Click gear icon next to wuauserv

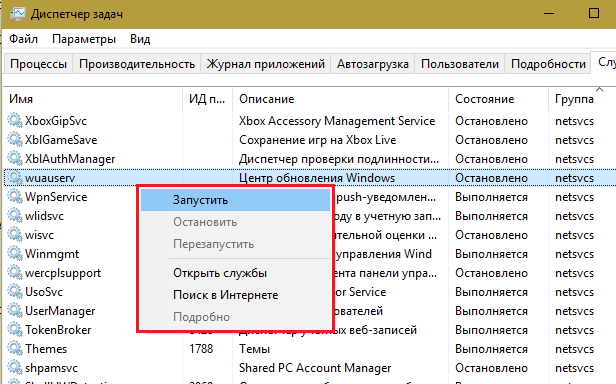coord(15,177)
